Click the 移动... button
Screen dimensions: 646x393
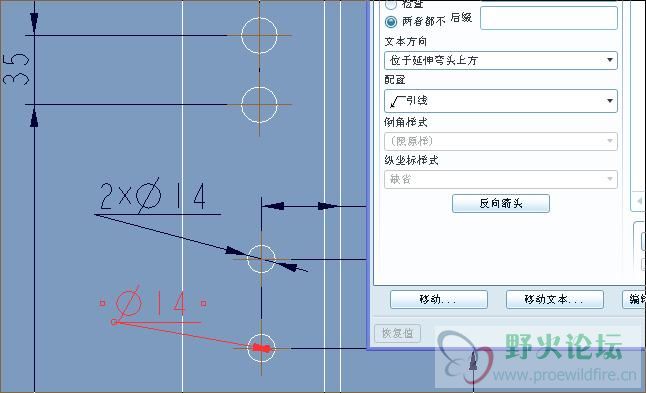[x=439, y=299]
